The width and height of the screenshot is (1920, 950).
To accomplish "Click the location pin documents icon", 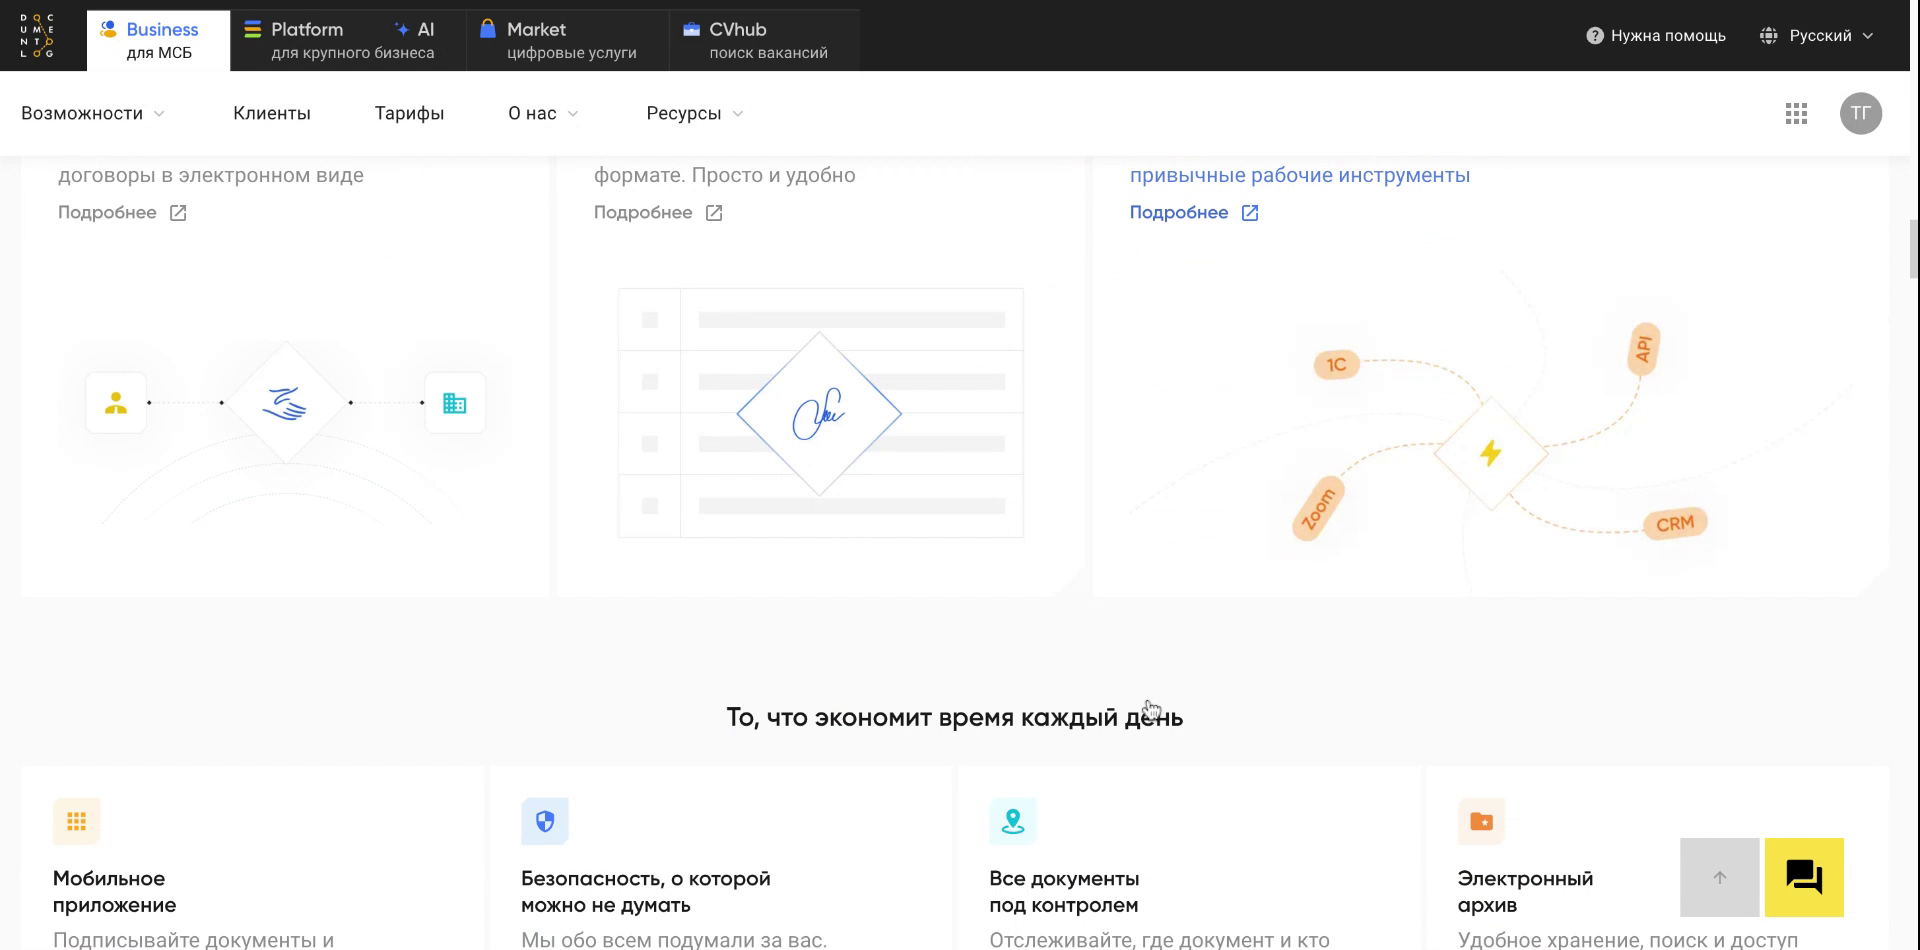I will (x=1012, y=820).
